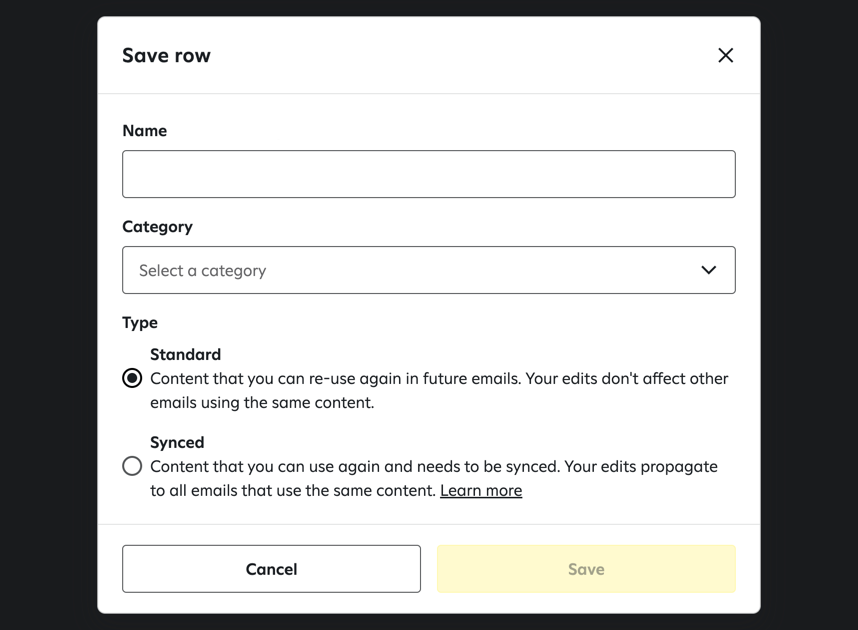Save the row
This screenshot has width=858, height=630.
click(586, 568)
